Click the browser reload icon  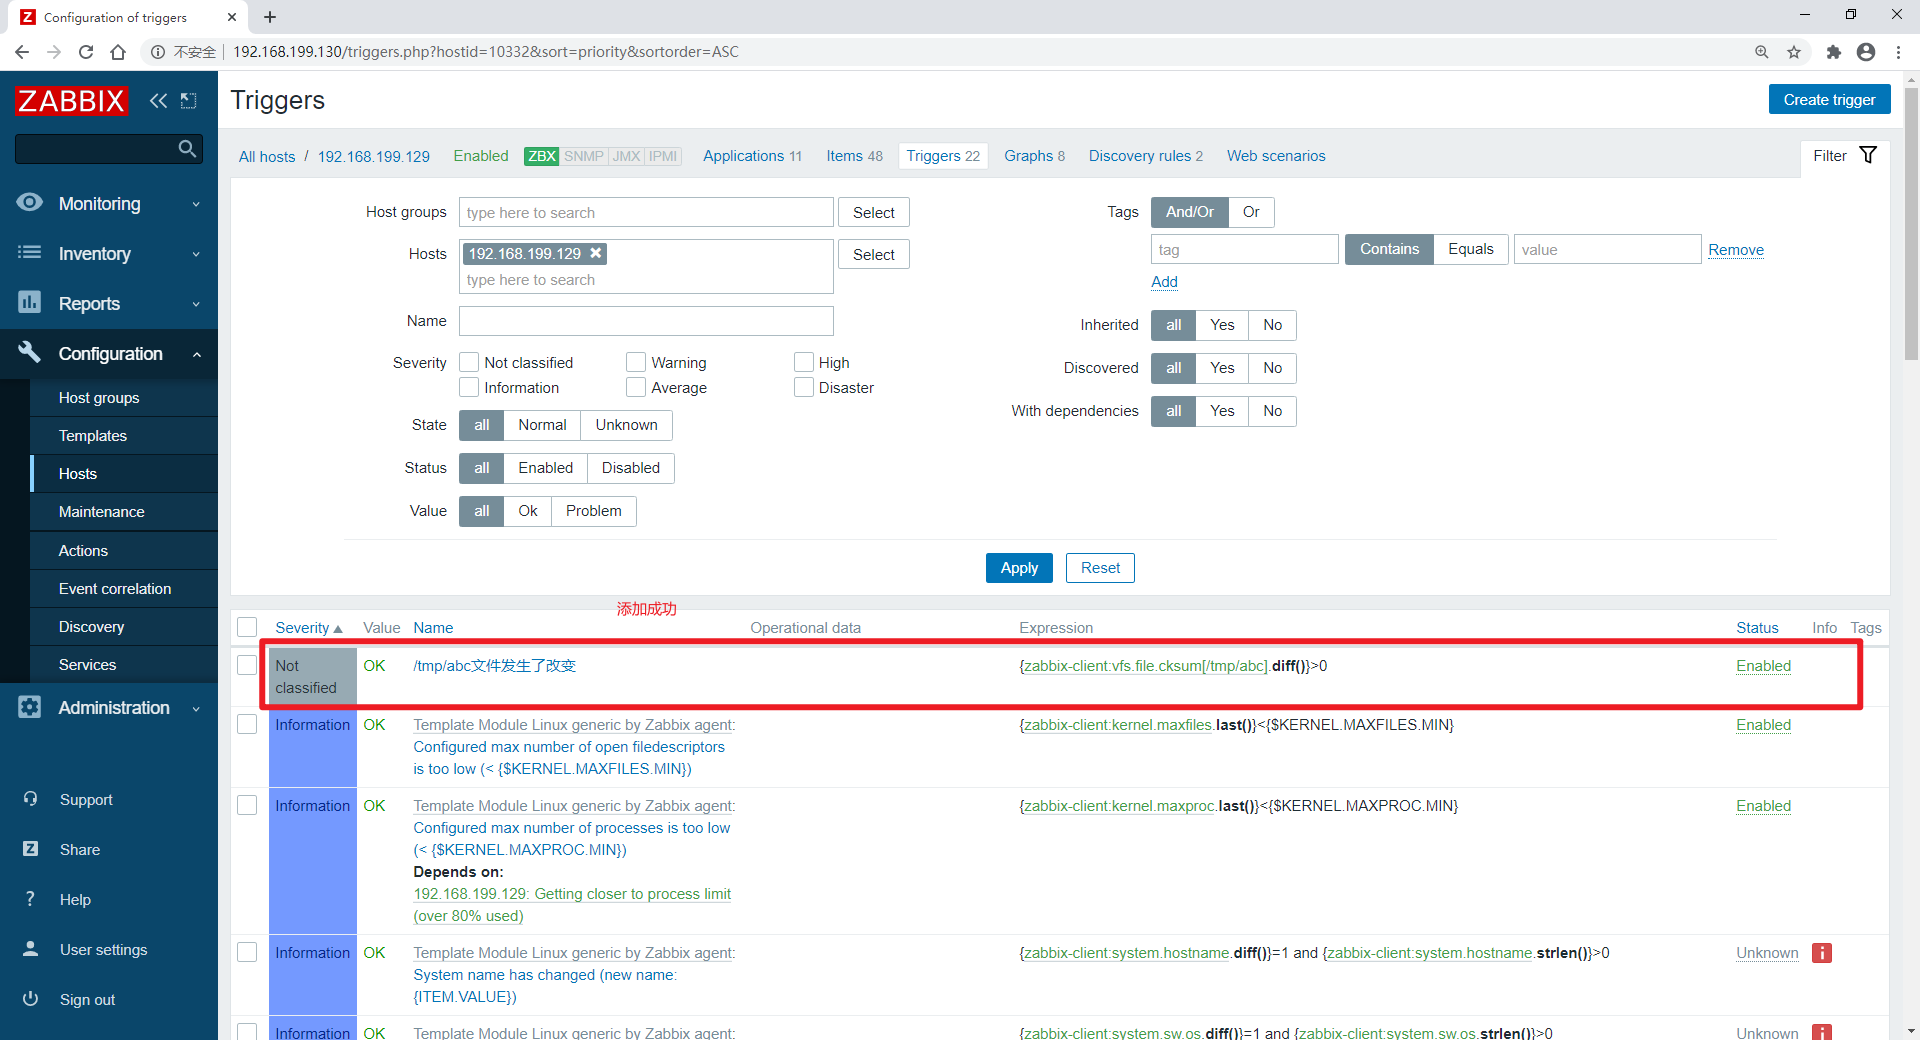coord(86,52)
